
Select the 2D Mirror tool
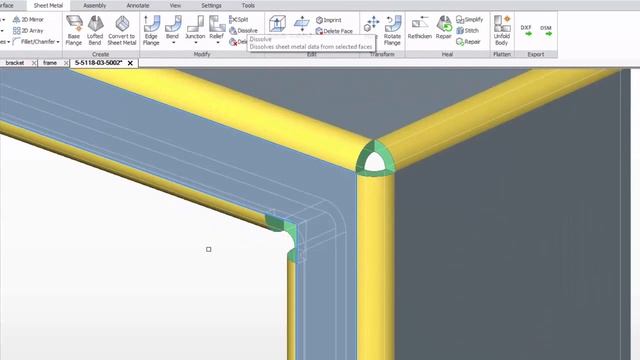[x=28, y=20]
